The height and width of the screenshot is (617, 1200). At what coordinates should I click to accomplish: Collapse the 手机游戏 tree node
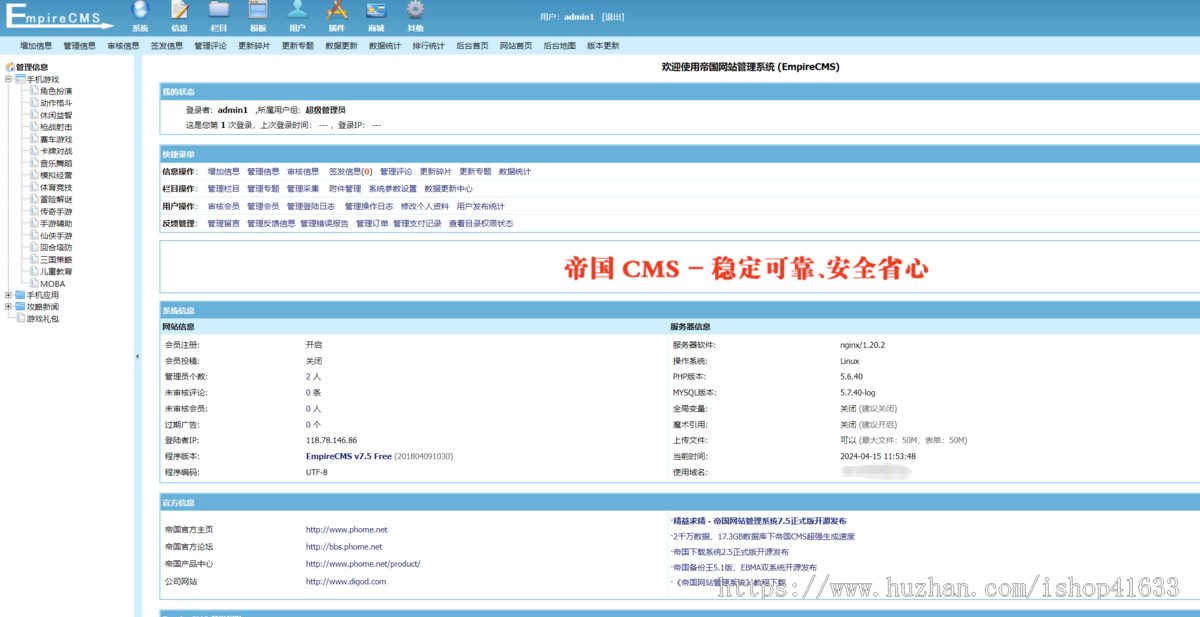pyautogui.click(x=8, y=79)
